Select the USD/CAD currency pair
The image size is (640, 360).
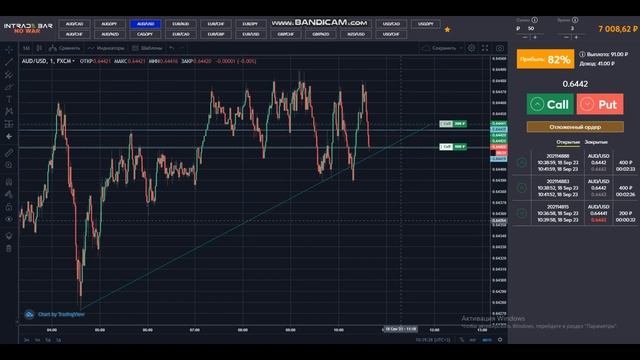pyautogui.click(x=391, y=24)
